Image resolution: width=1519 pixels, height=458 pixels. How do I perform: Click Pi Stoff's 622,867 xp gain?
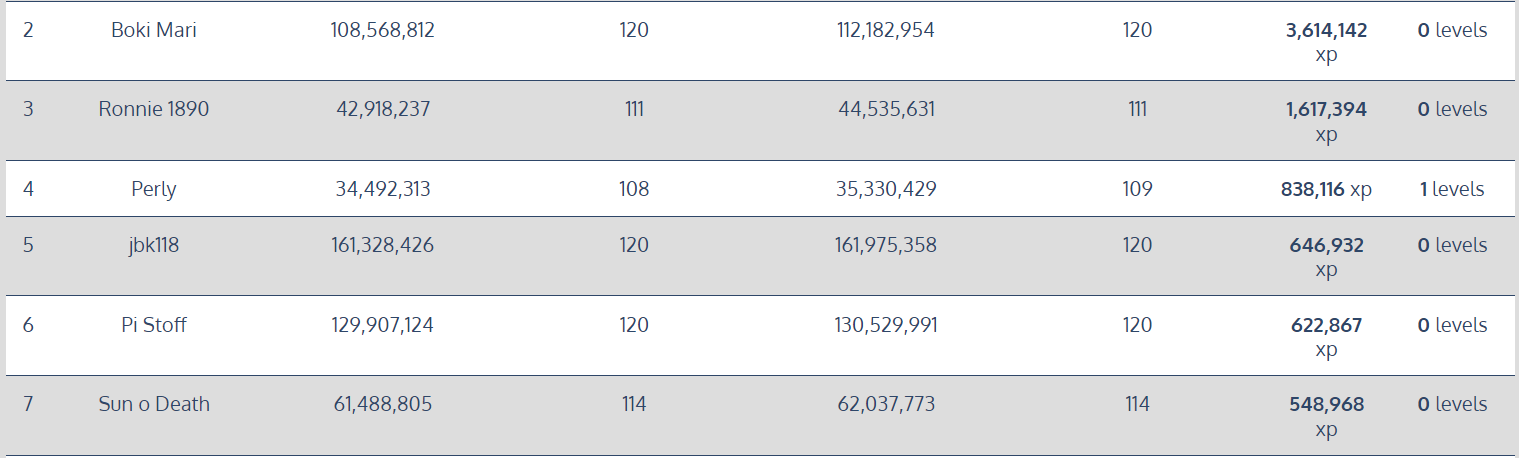pyautogui.click(x=1326, y=337)
